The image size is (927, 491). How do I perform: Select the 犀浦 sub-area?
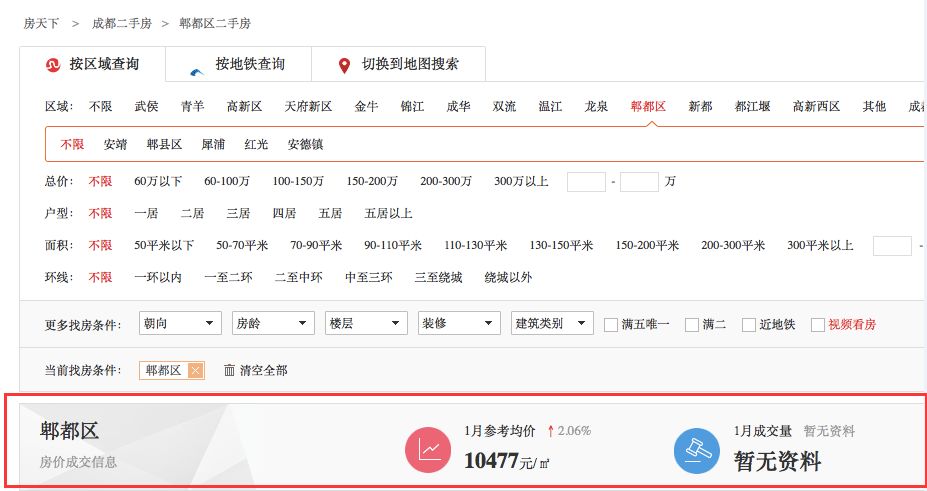pyautogui.click(x=213, y=144)
